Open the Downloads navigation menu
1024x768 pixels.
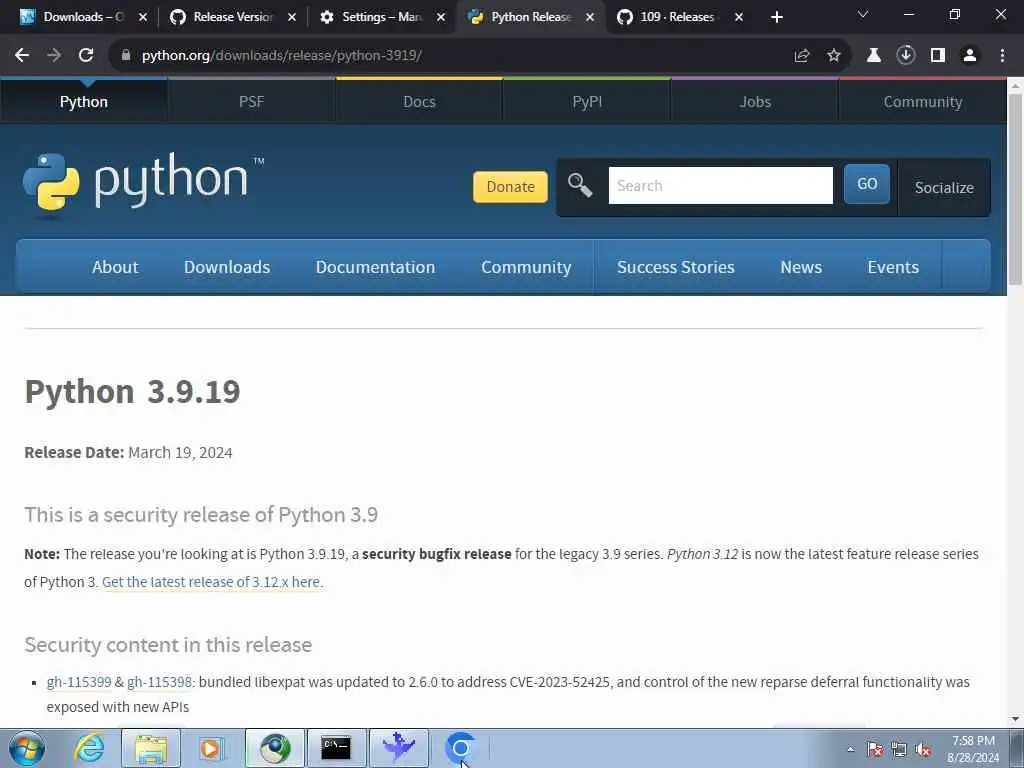click(227, 267)
